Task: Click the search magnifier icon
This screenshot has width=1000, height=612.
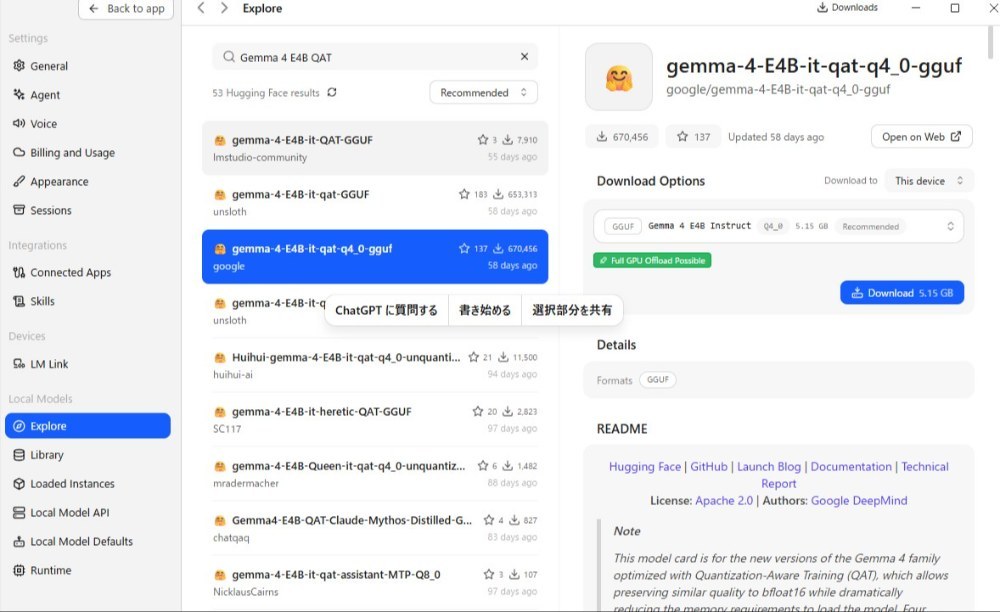Action: [228, 57]
